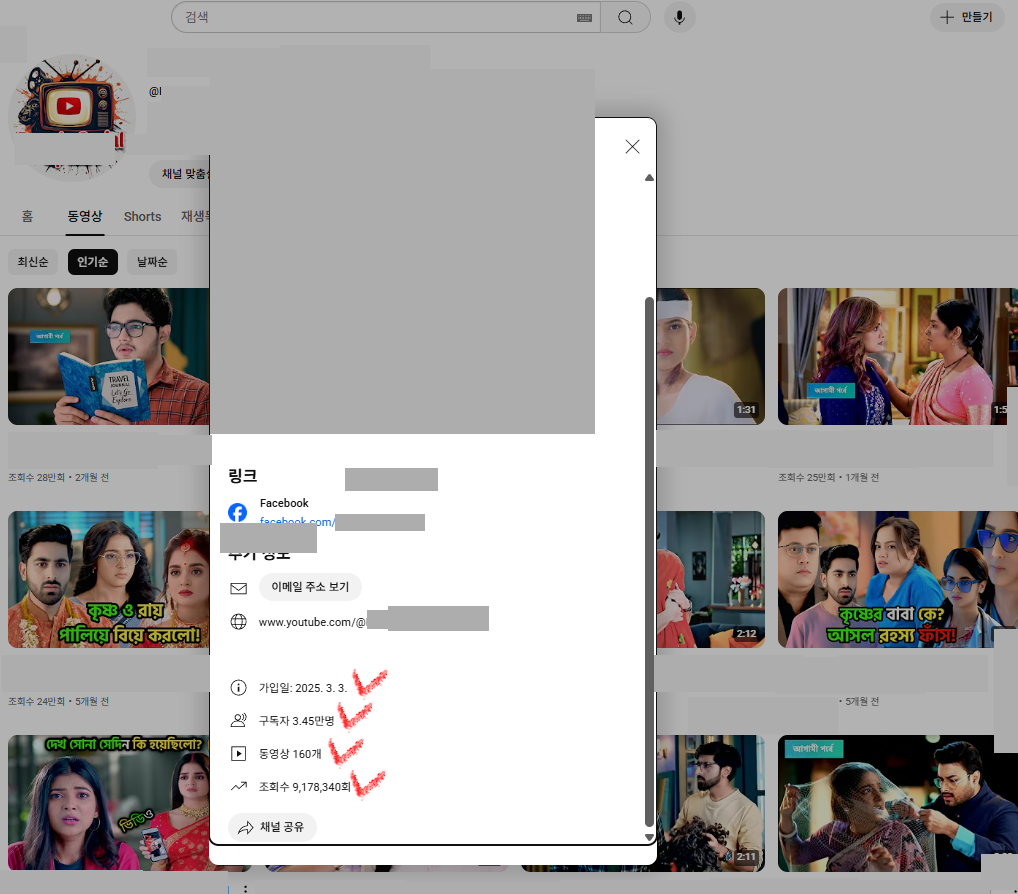Viewport: 1018px width, 894px height.
Task: Select the 최신순 sort chip
Action: click(33, 262)
